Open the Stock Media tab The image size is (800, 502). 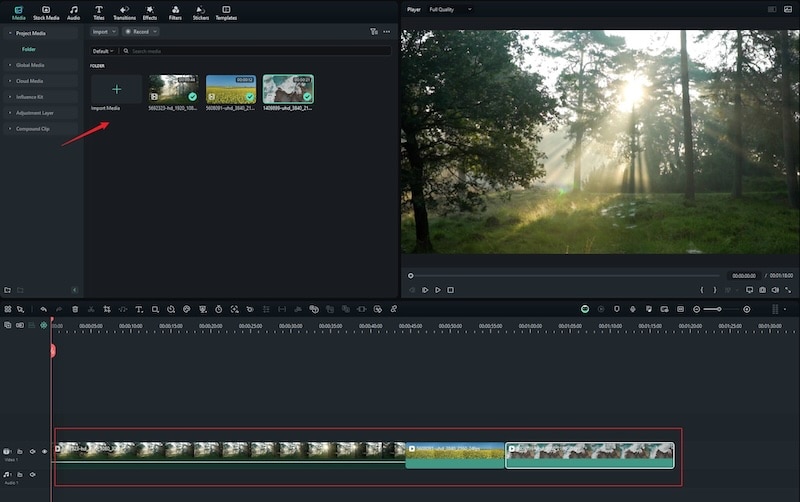pyautogui.click(x=45, y=12)
